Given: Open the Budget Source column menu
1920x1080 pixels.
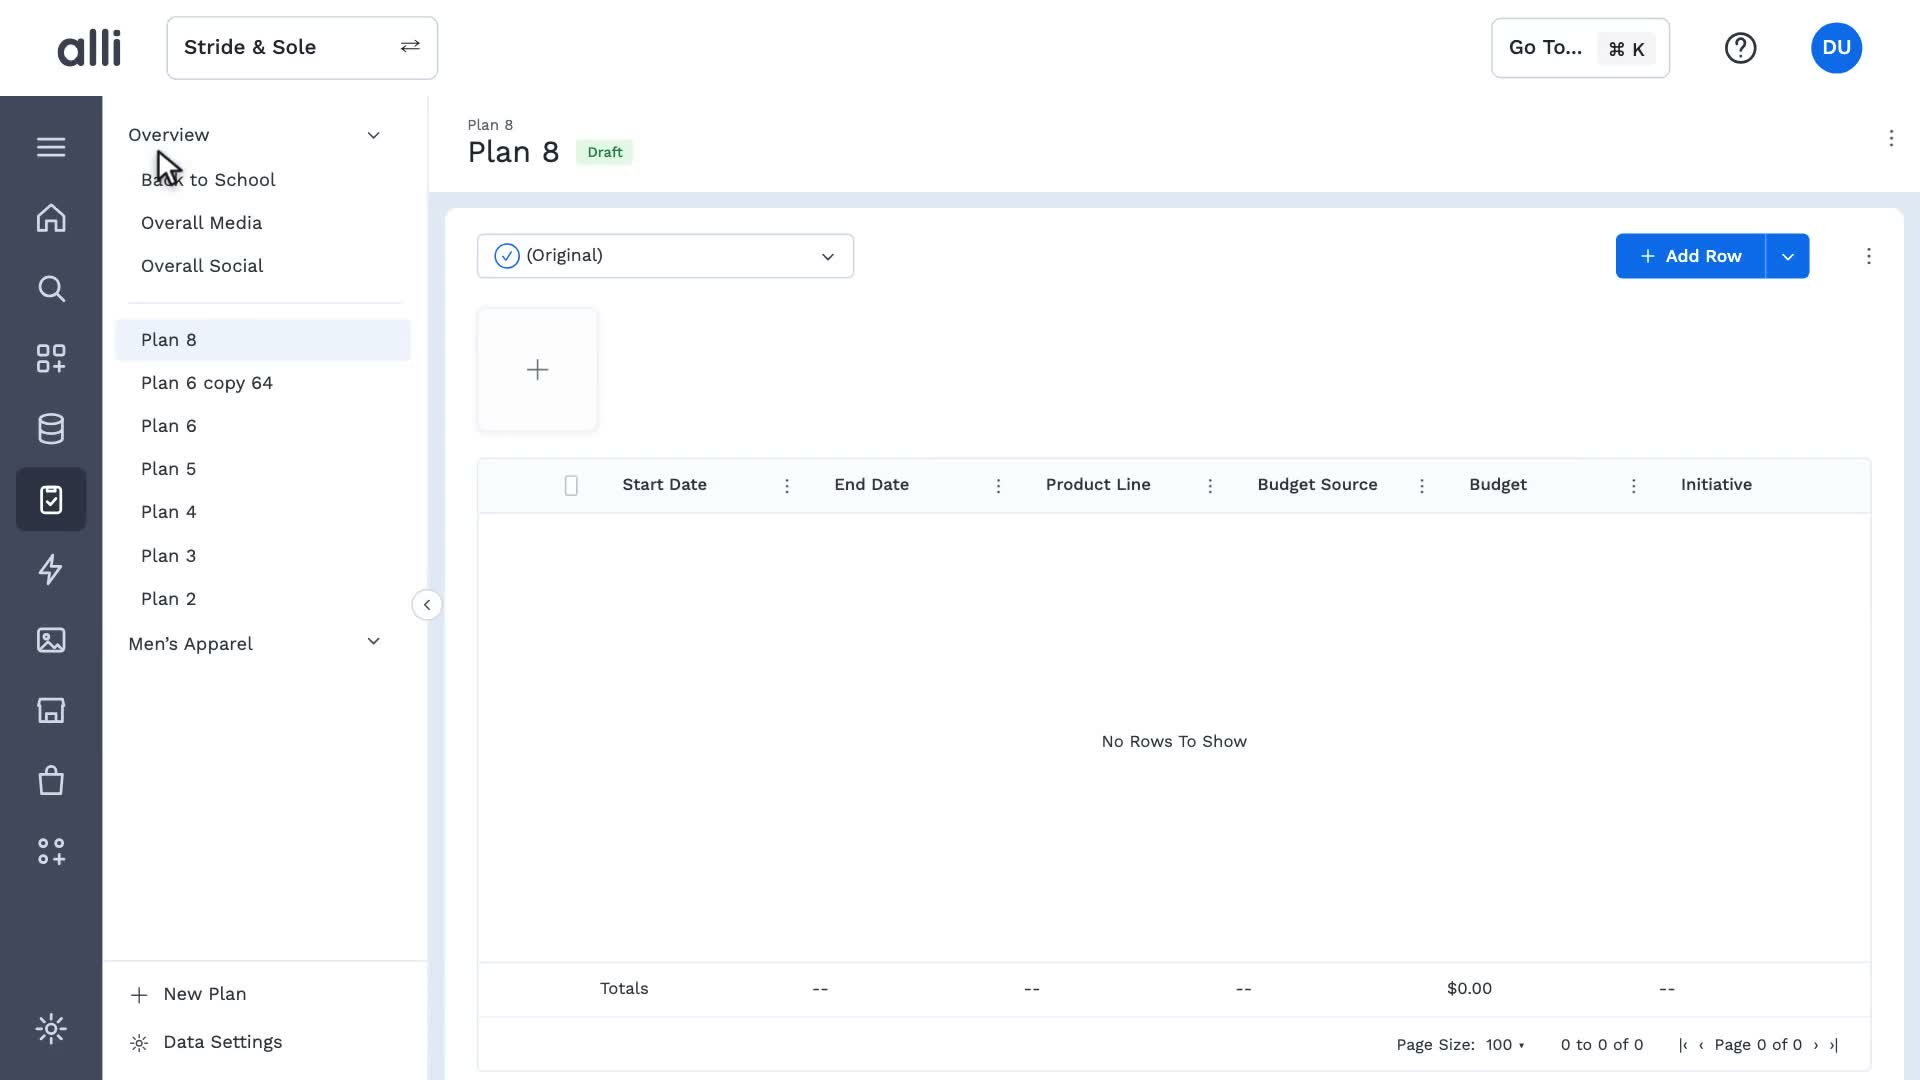Looking at the screenshot, I should click(1422, 486).
